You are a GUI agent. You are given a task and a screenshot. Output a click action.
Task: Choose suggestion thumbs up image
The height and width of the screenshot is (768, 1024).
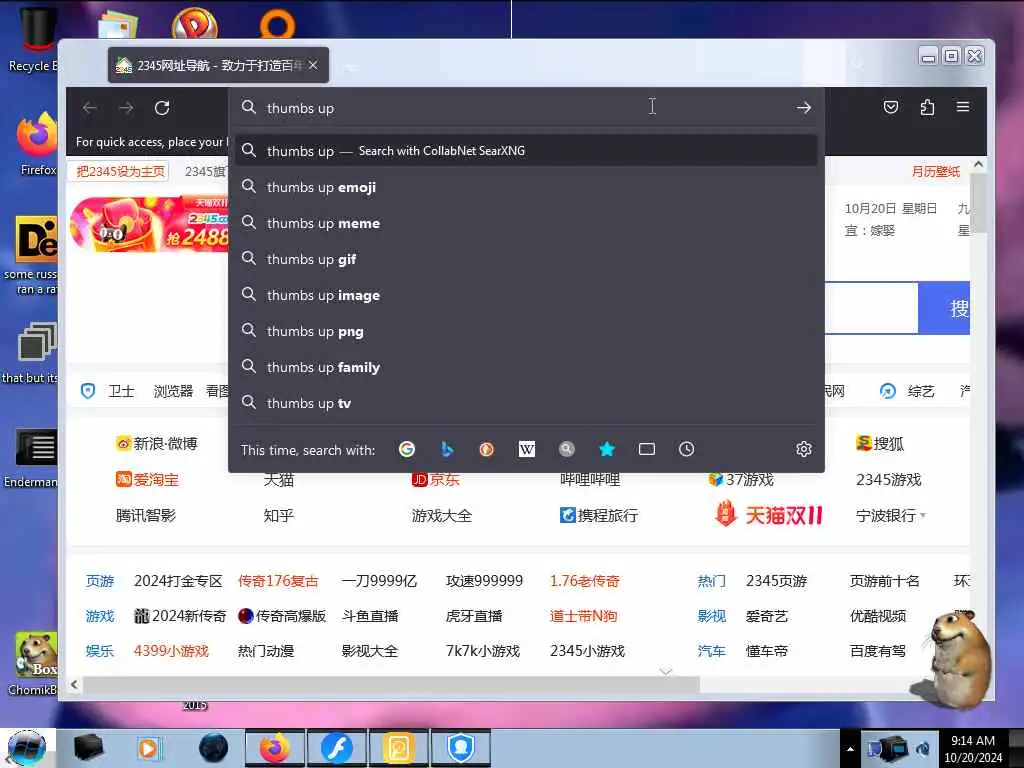[x=526, y=295]
